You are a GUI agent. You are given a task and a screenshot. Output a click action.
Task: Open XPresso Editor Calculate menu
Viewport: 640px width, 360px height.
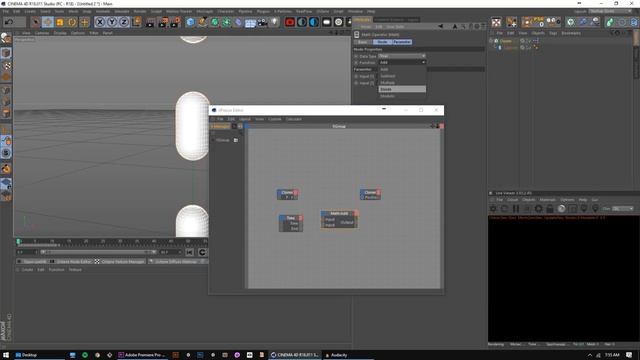(293, 119)
